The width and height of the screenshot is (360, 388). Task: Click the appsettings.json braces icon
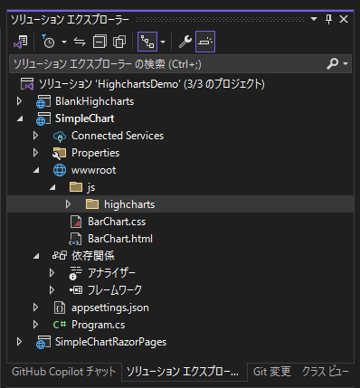tap(59, 308)
